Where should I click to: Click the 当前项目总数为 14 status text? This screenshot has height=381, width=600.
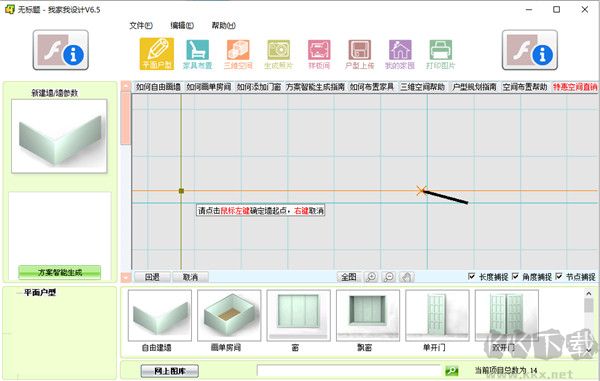tap(505, 370)
